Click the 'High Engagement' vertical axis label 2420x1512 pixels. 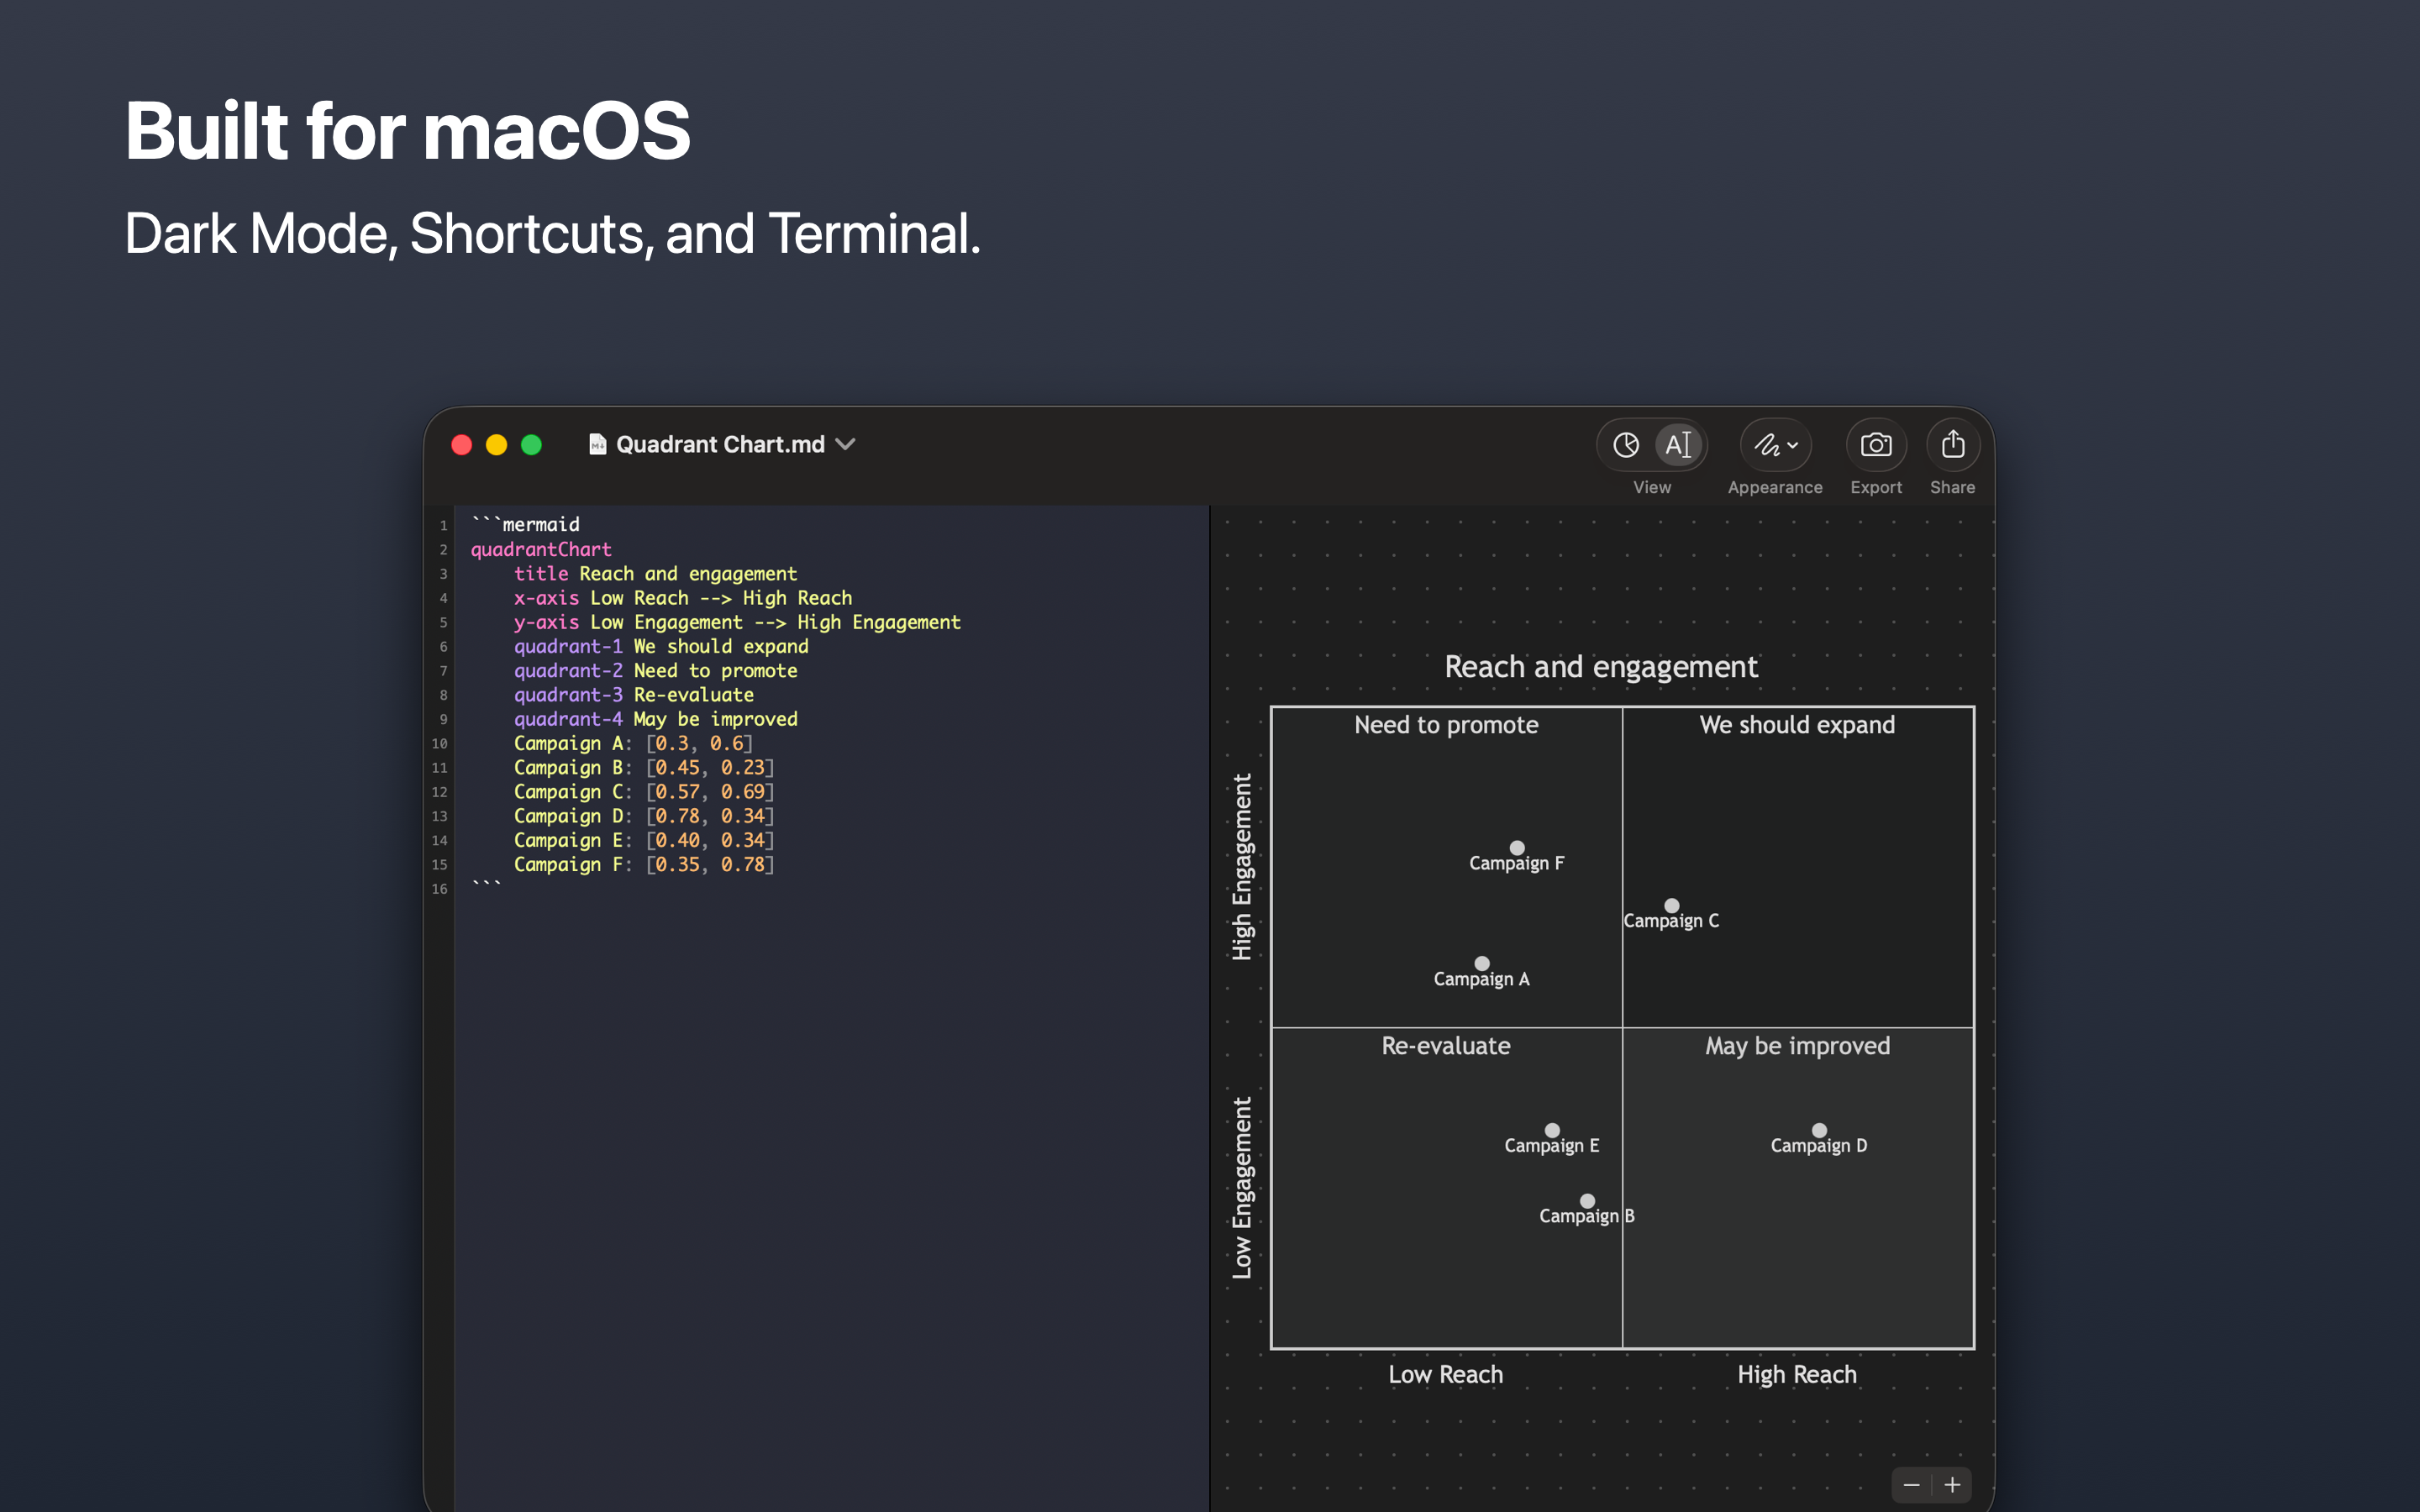pyautogui.click(x=1242, y=867)
